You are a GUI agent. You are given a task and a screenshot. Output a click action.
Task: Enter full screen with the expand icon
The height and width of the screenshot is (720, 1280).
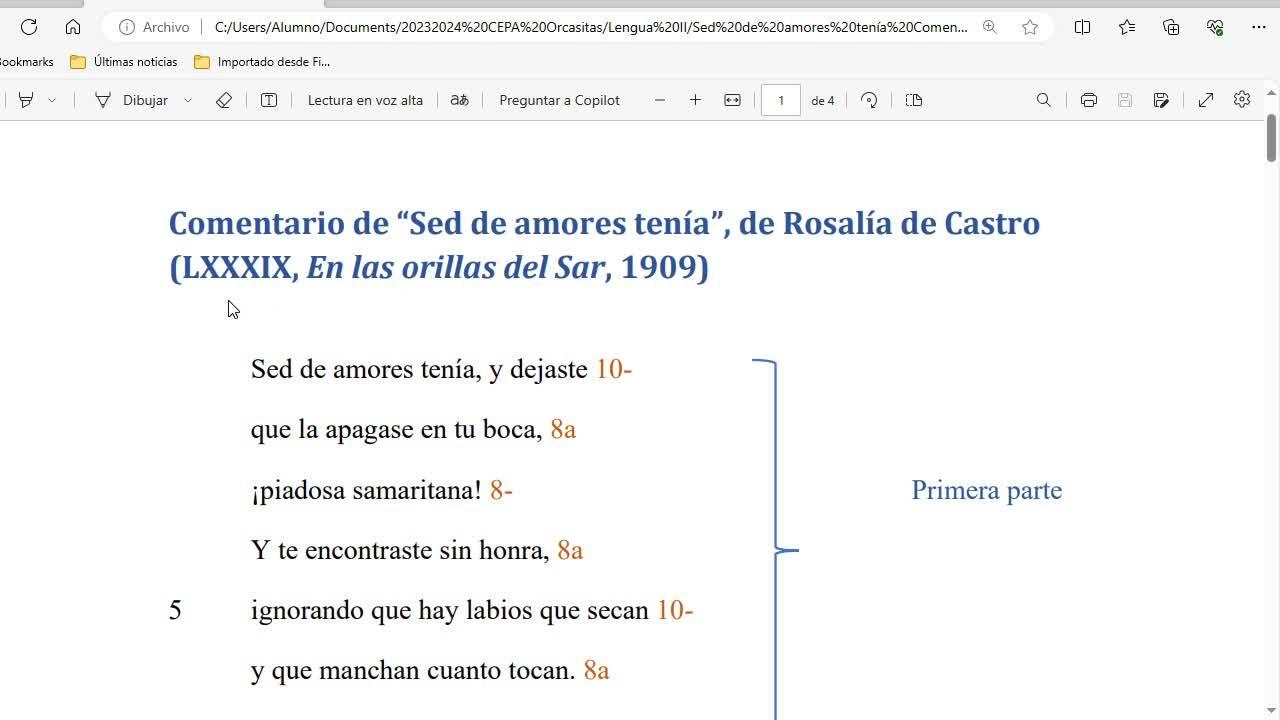pyautogui.click(x=1205, y=100)
